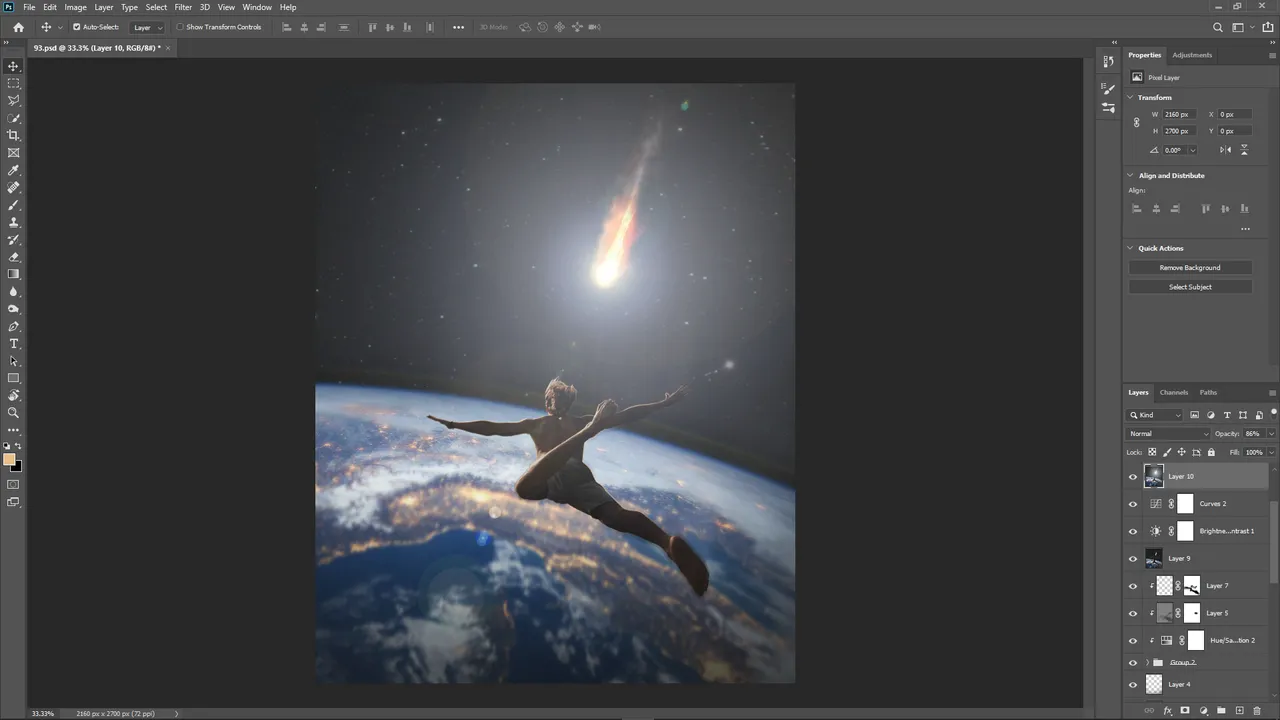1280x720 pixels.
Task: Select the History Brush tool
Action: [13, 240]
